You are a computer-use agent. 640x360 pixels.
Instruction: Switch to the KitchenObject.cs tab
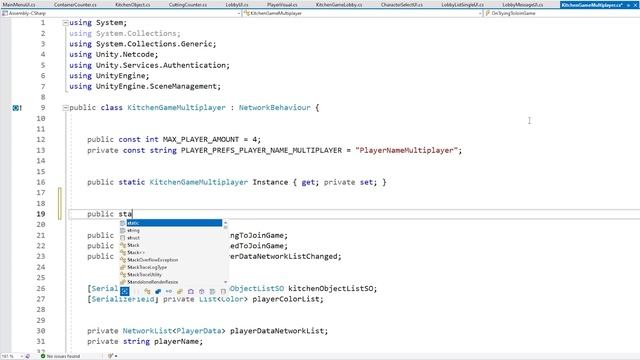coord(133,4)
